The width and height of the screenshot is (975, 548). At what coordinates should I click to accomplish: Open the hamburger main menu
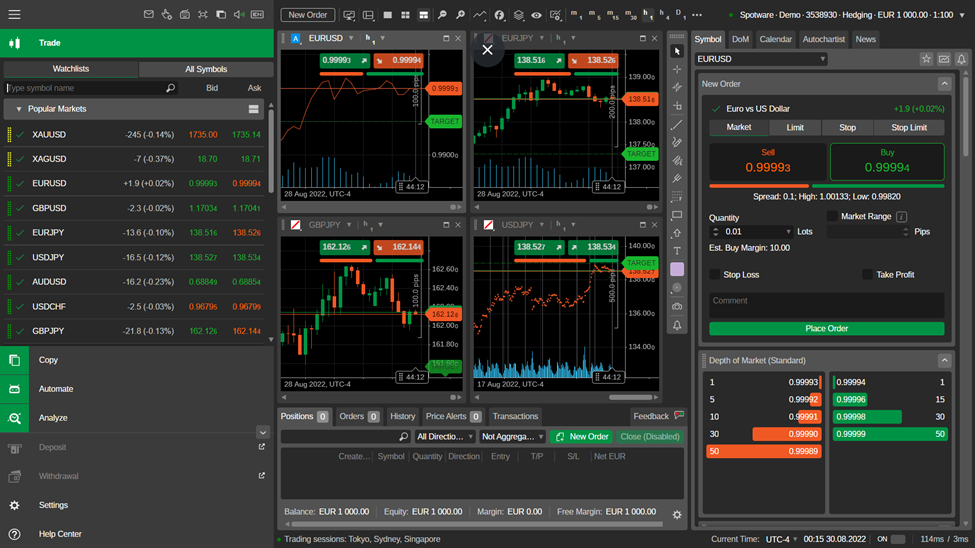click(x=14, y=15)
